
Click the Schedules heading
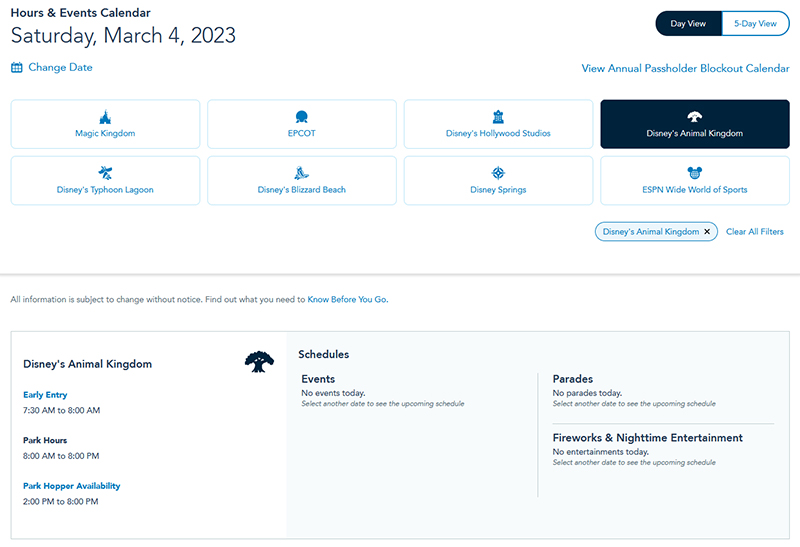(323, 355)
